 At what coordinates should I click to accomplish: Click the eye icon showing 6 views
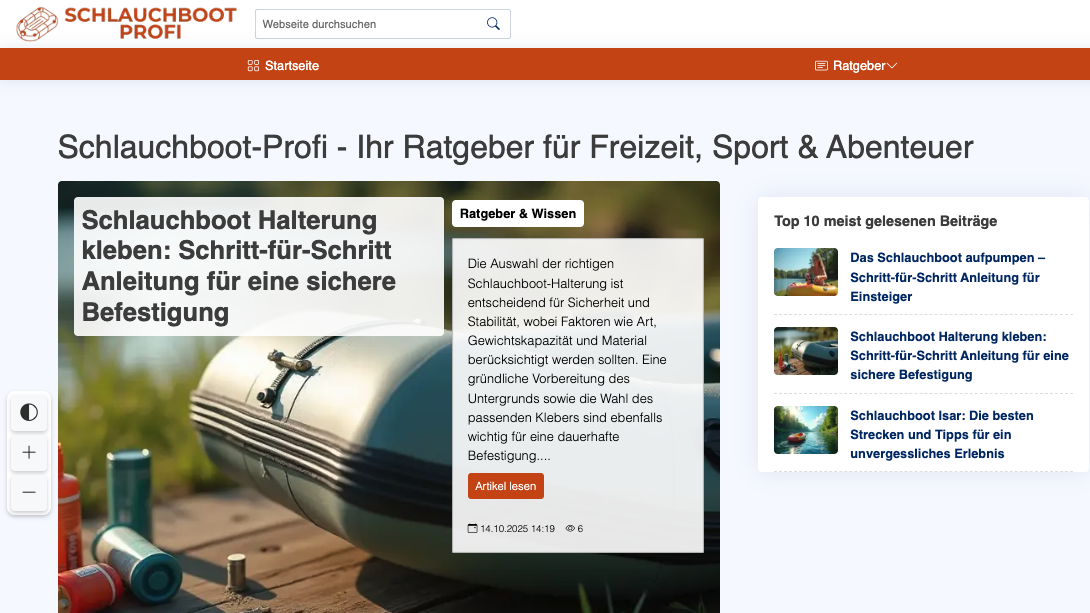tap(568, 528)
